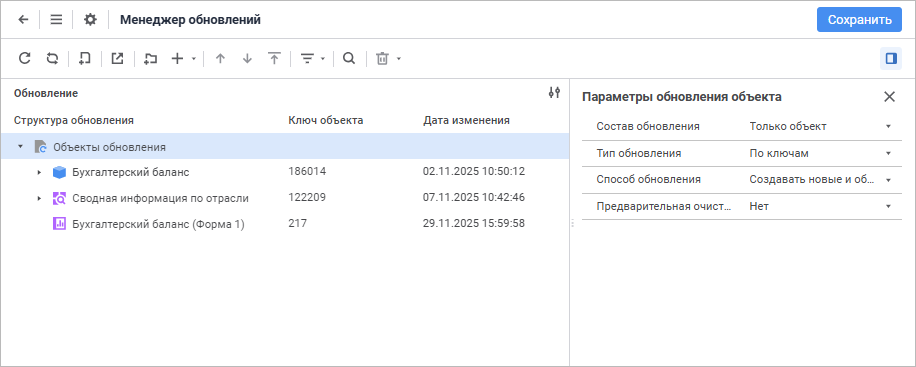Click the open-in-external-window icon
The height and width of the screenshot is (367, 916).
tap(117, 58)
